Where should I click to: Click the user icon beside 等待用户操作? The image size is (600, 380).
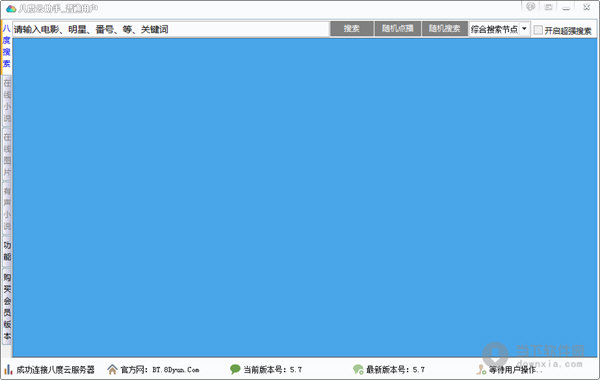pyautogui.click(x=481, y=369)
